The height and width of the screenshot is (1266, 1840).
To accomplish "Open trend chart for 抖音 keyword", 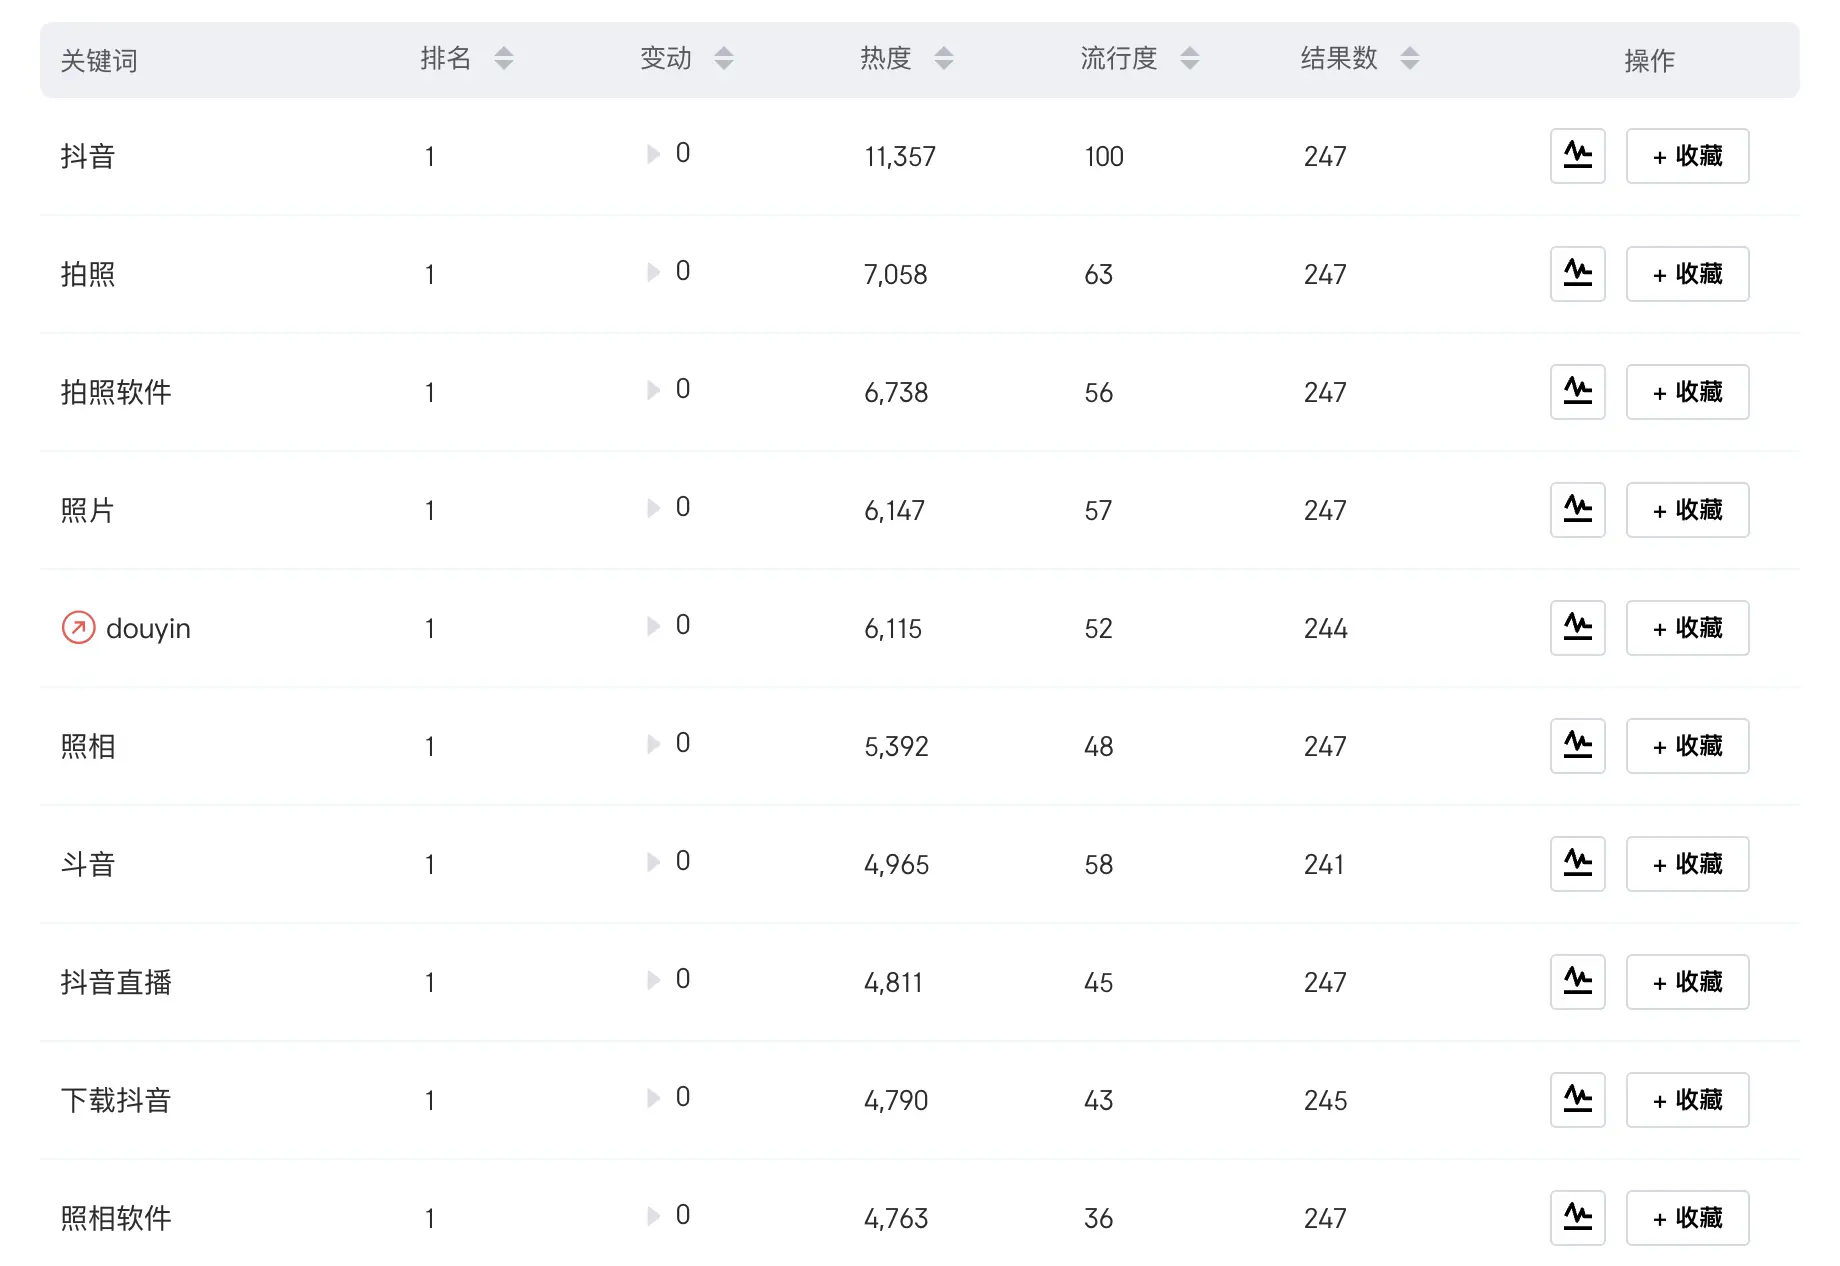I will coord(1577,156).
